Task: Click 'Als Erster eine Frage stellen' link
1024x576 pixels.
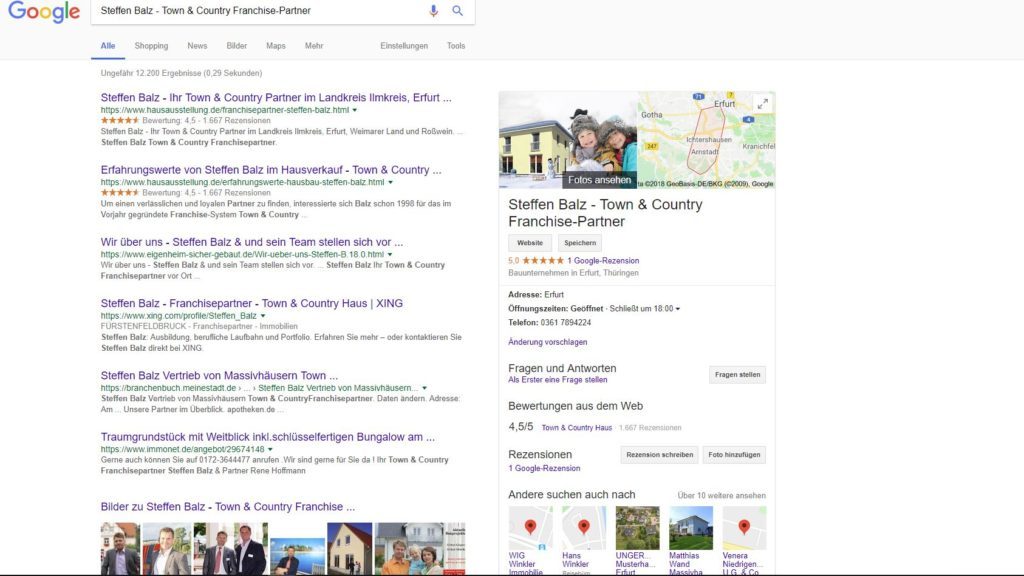Action: coord(558,379)
